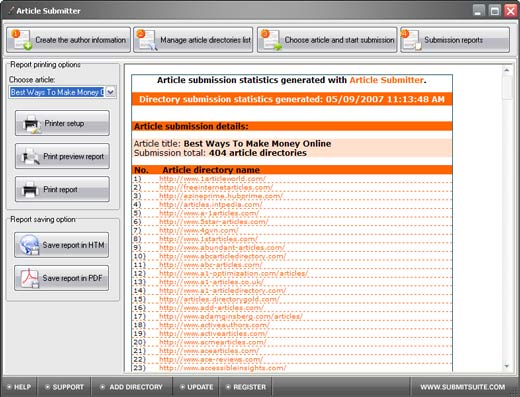This screenshot has height=397, width=520.
Task: Open the freeinternetarticles.com directory link
Action: (x=216, y=187)
